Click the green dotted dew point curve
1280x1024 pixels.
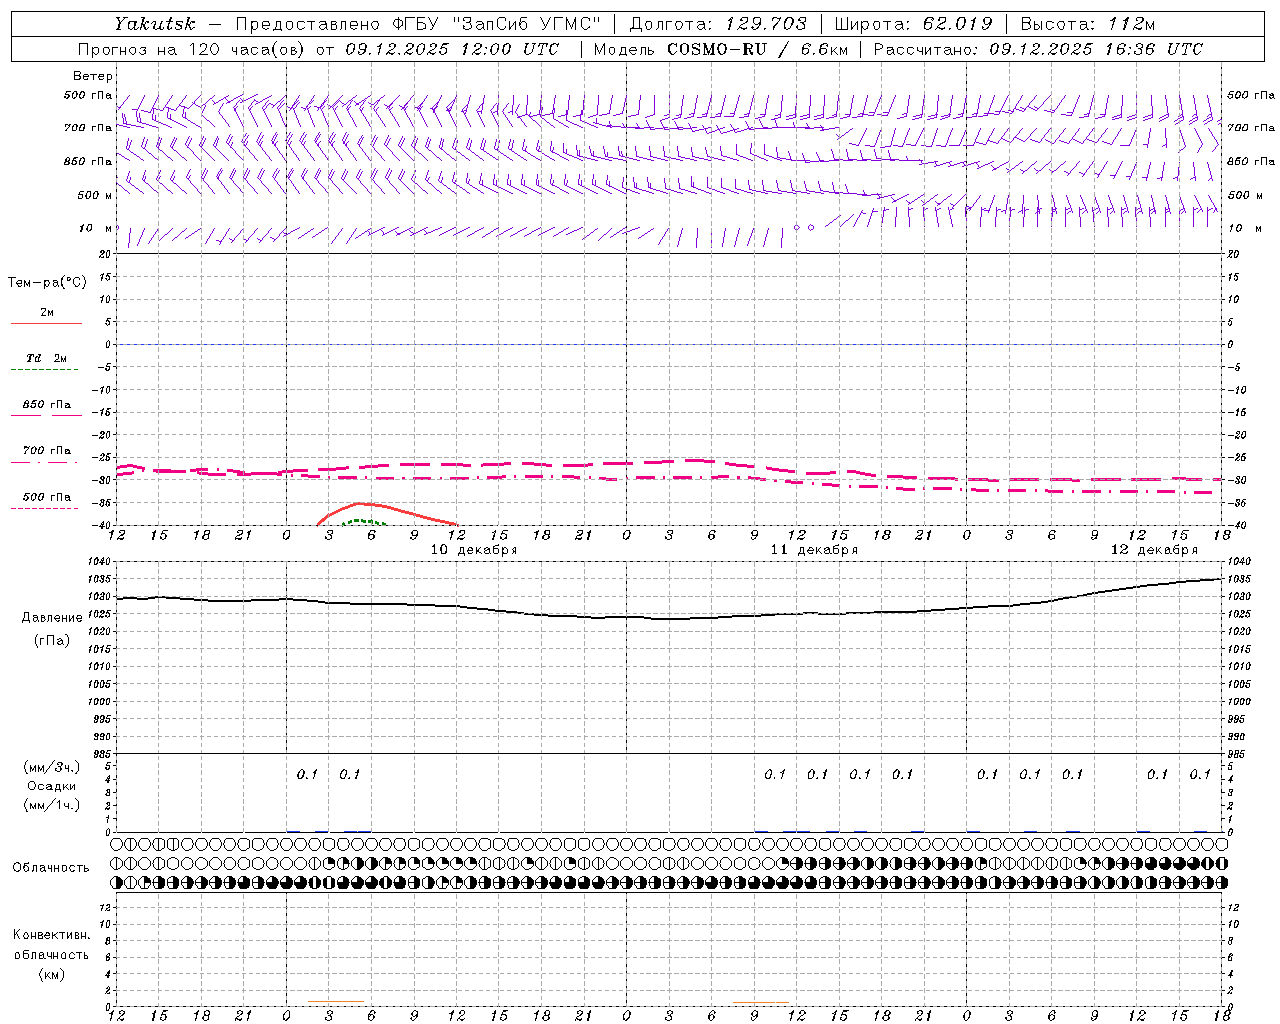click(362, 522)
